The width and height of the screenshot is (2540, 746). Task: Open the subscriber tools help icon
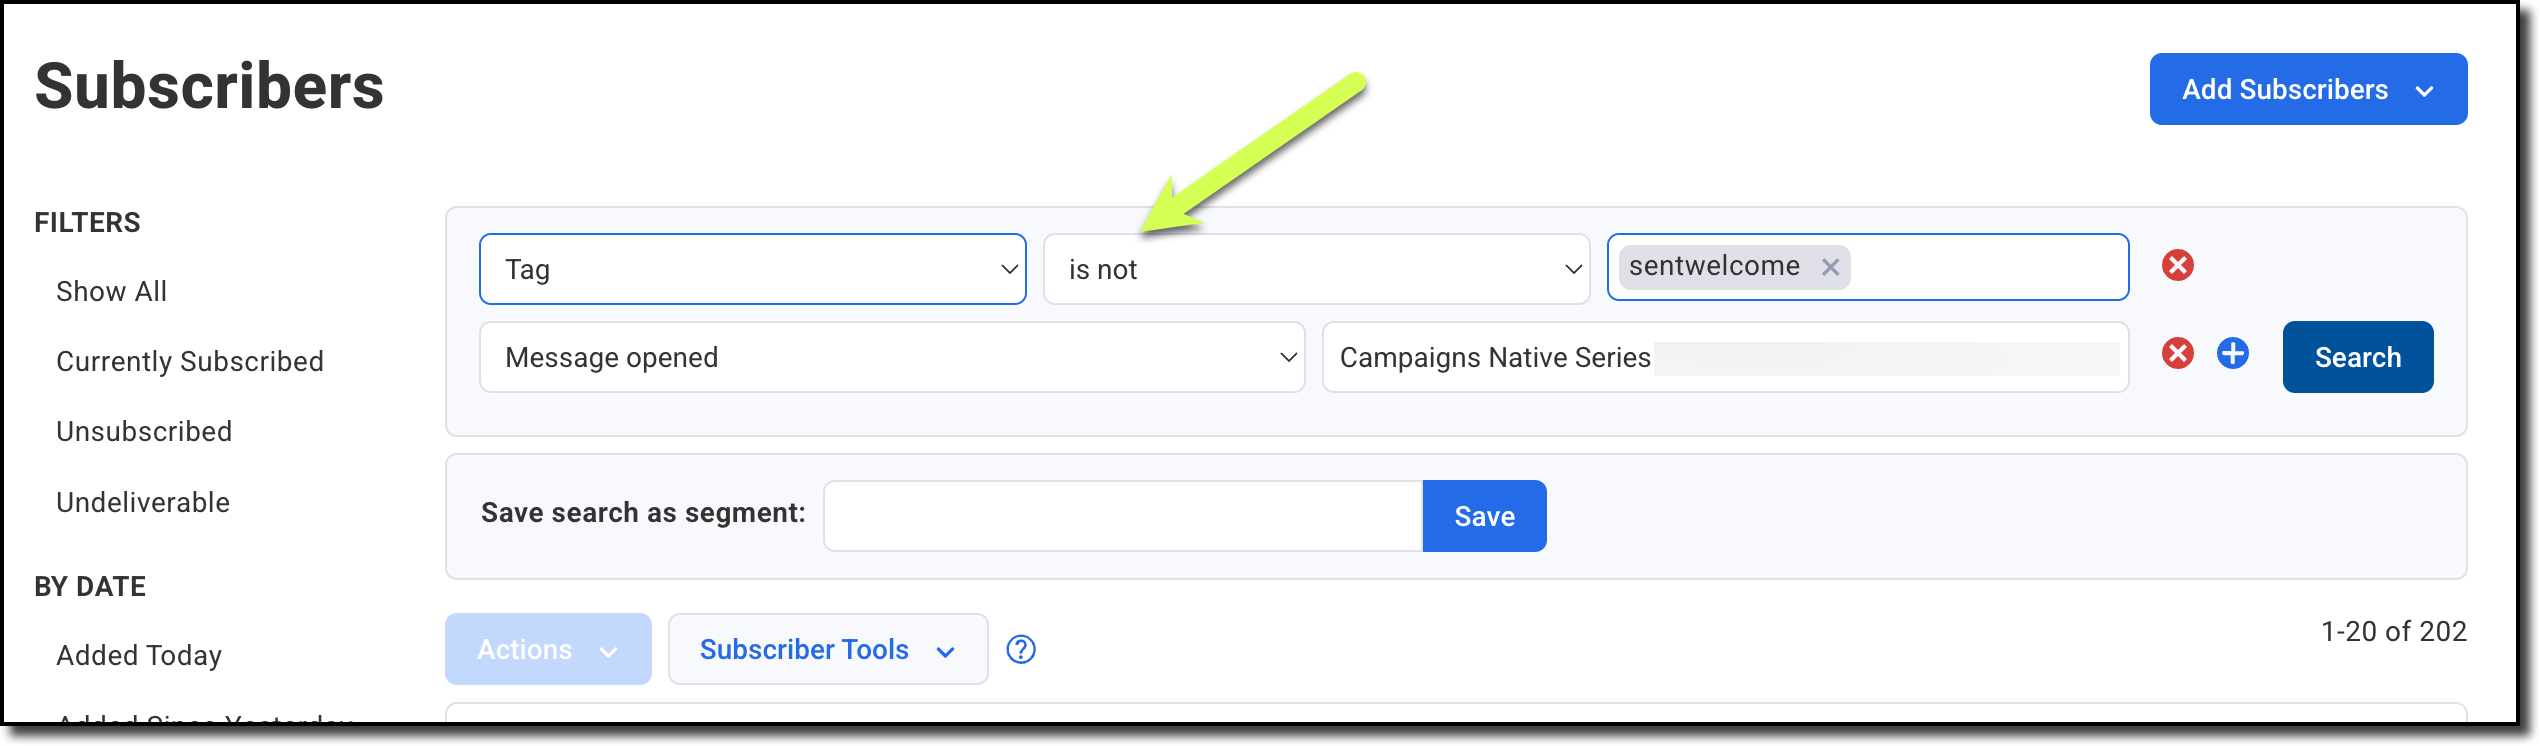1020,650
